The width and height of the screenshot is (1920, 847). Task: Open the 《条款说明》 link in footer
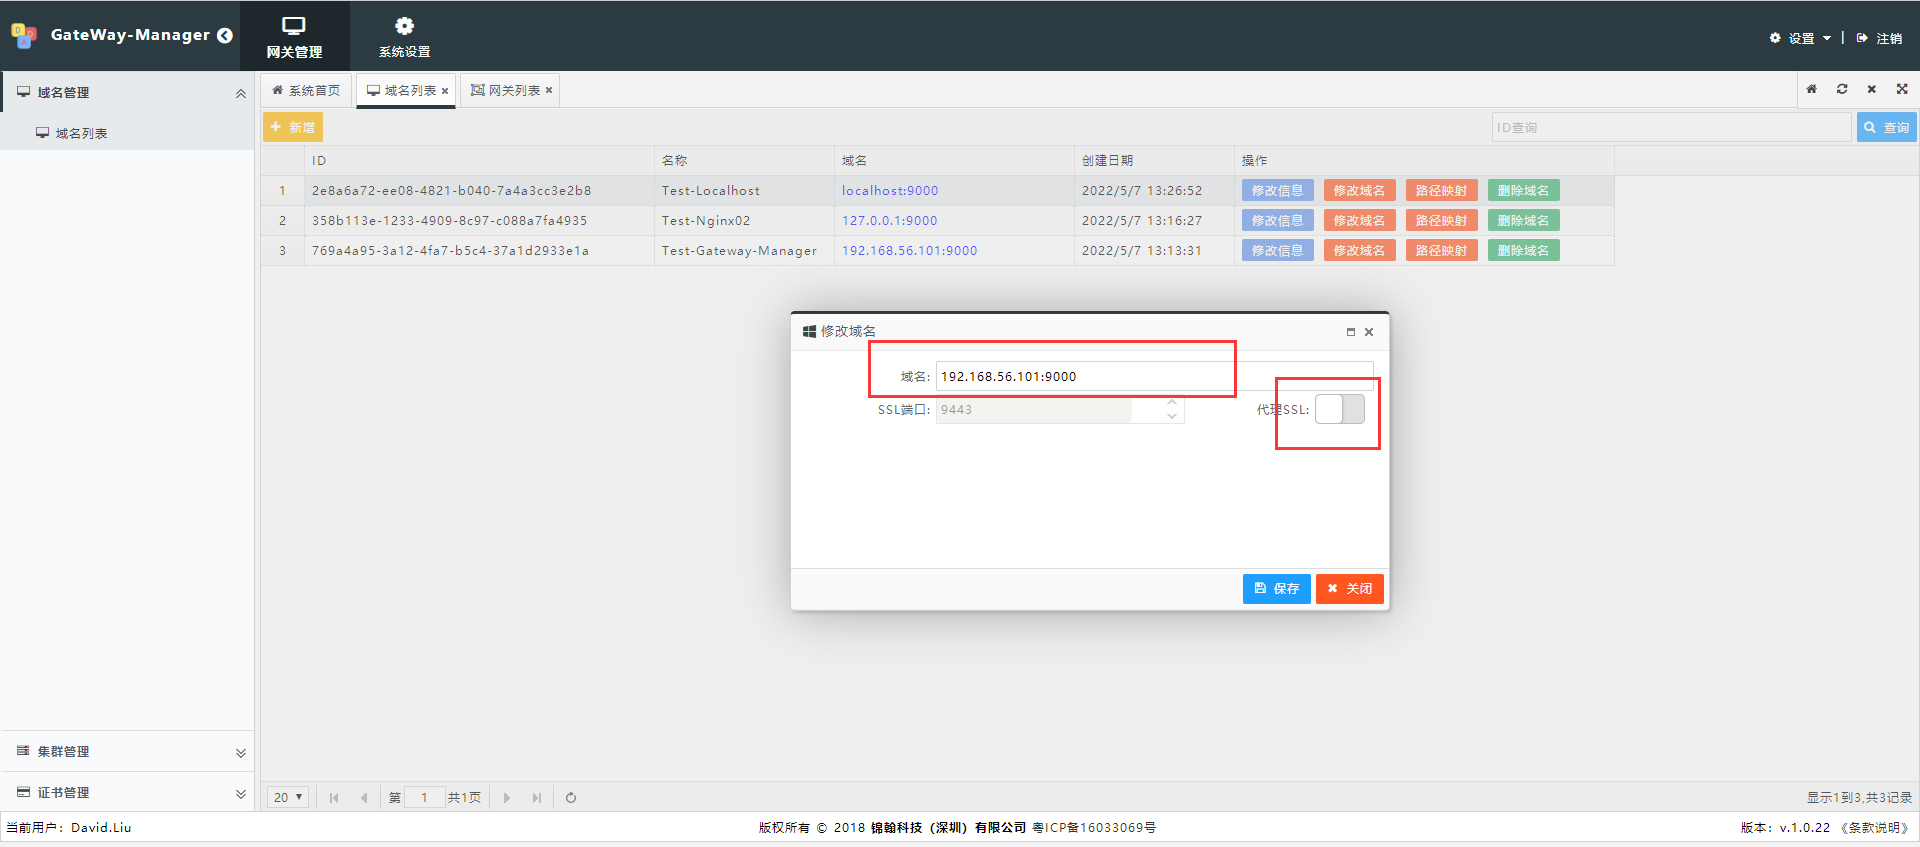(x=1875, y=828)
